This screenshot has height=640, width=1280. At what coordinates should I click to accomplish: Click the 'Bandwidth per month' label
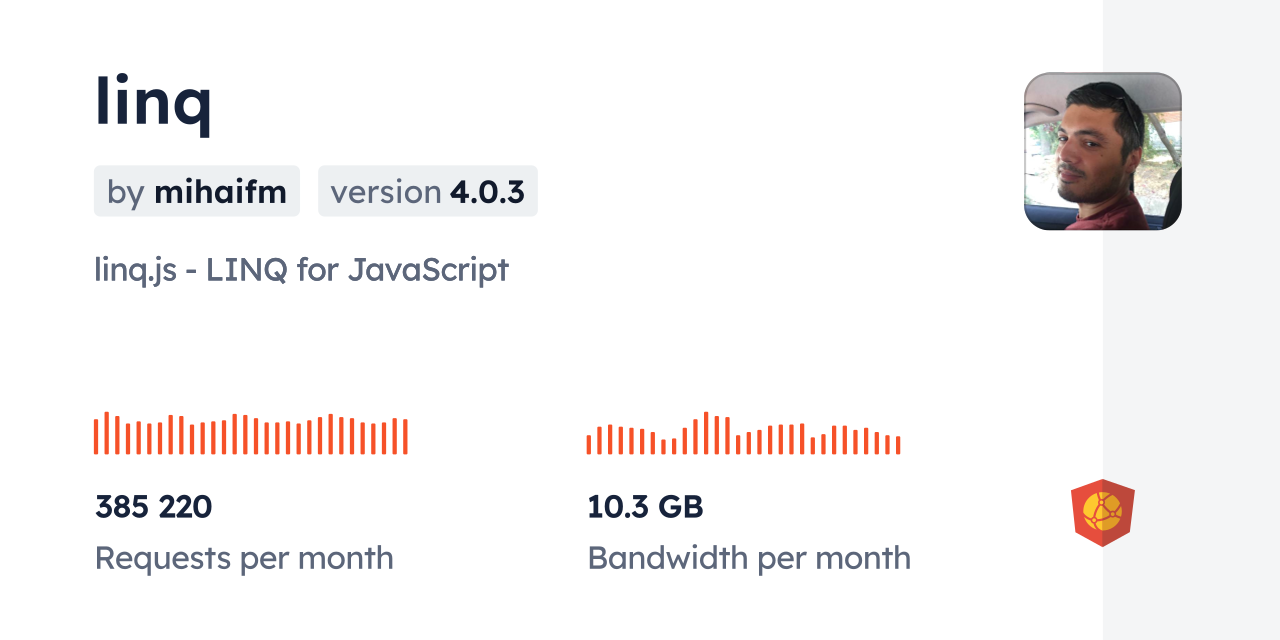749,558
